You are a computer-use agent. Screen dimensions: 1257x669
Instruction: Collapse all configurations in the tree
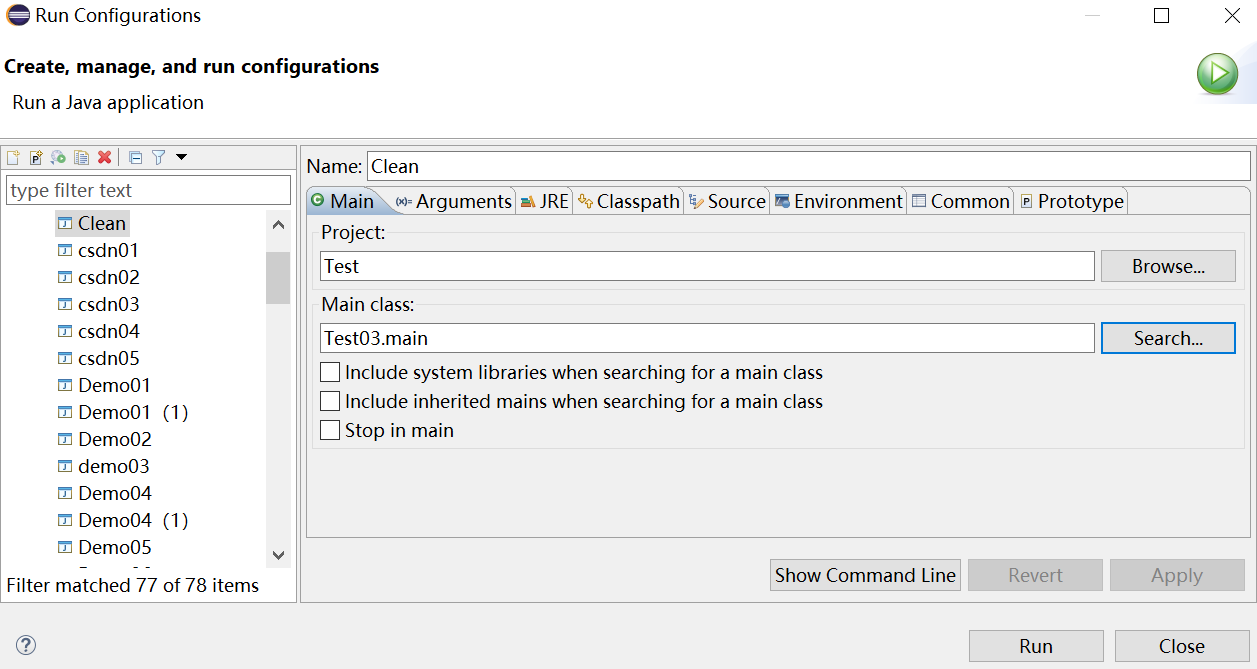[136, 157]
